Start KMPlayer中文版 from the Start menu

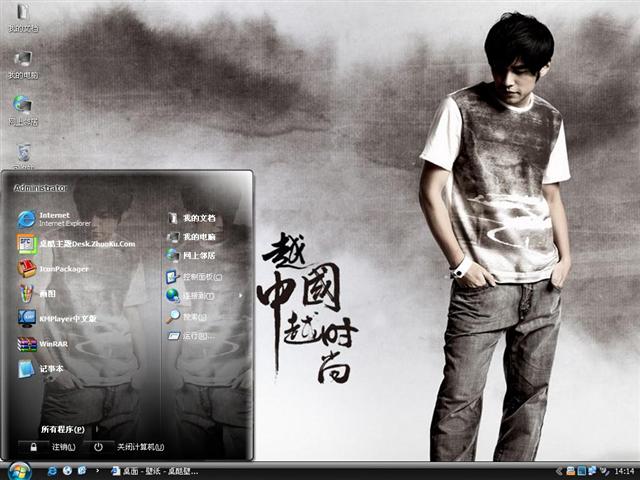coord(57,318)
